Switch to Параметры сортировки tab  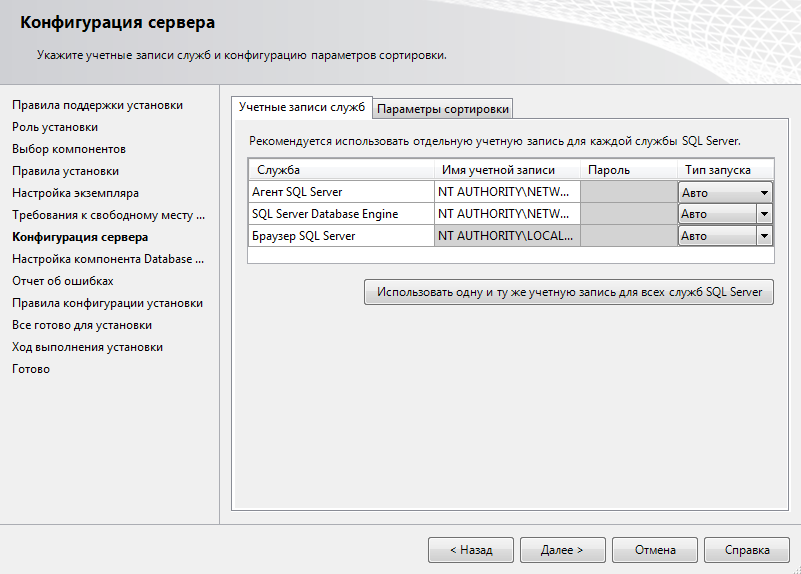442,109
